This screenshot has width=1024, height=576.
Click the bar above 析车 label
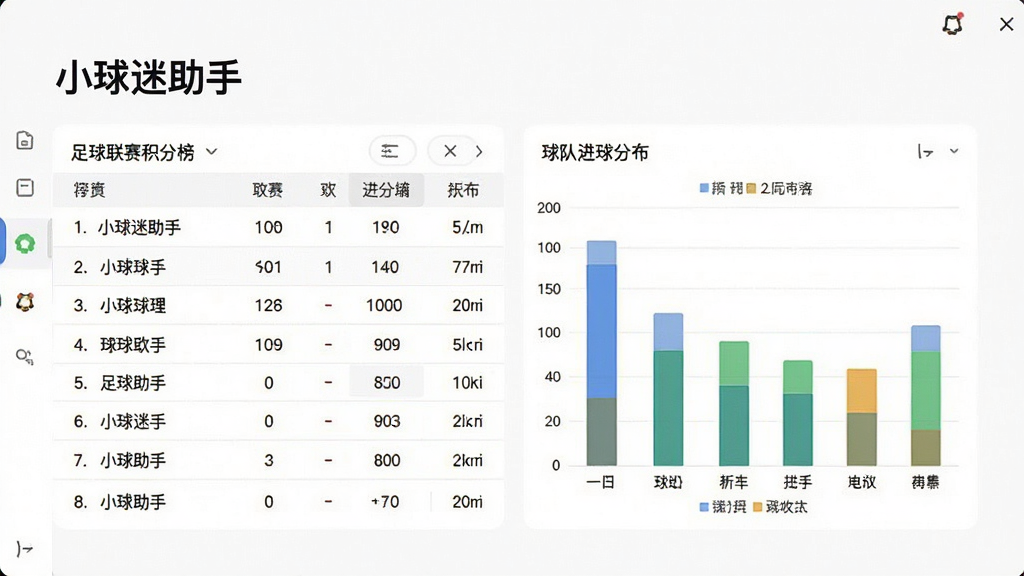point(733,403)
